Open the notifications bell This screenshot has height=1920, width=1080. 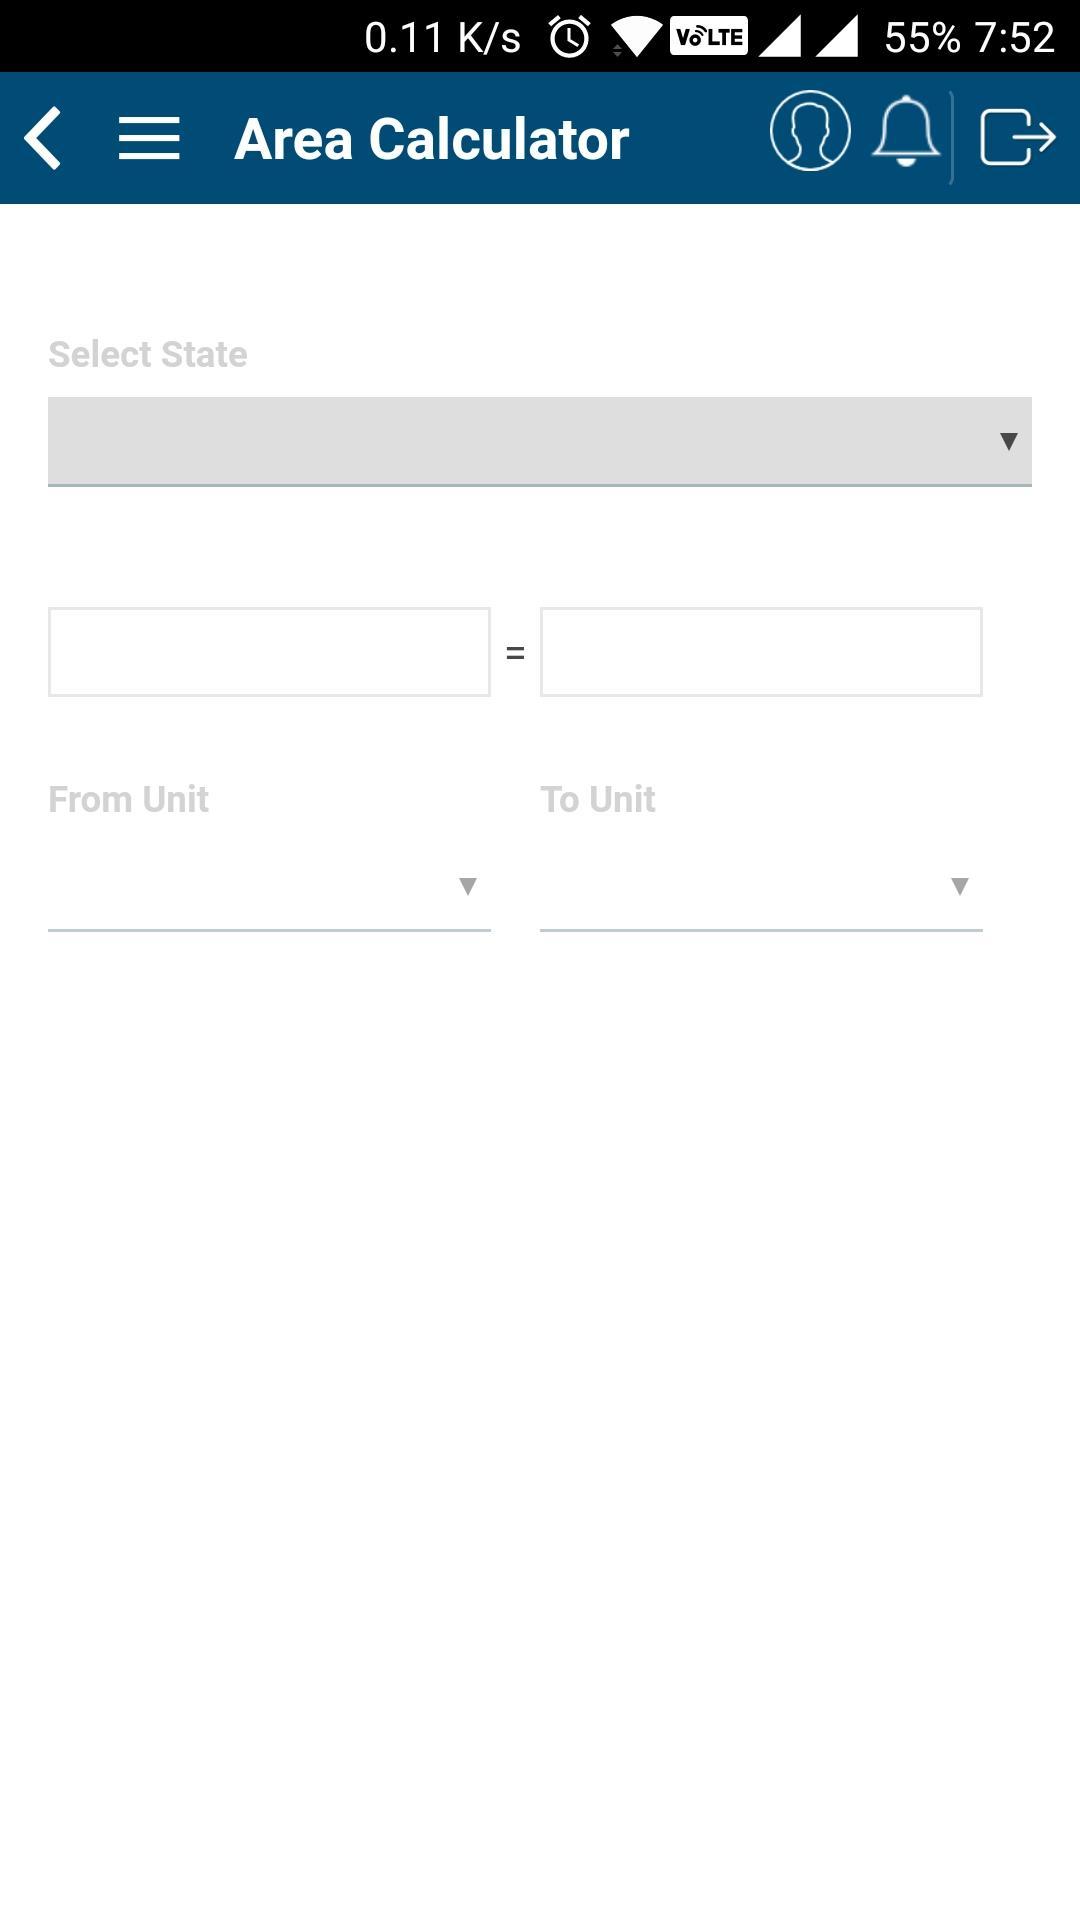pyautogui.click(x=906, y=132)
